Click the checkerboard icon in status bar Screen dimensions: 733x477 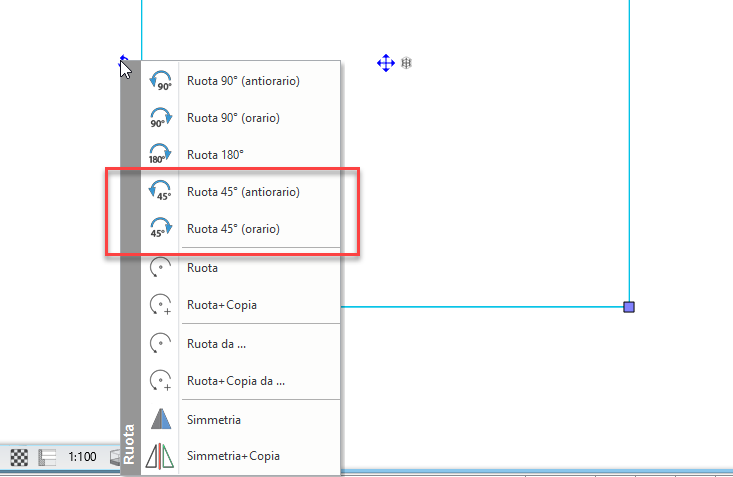tap(19, 457)
